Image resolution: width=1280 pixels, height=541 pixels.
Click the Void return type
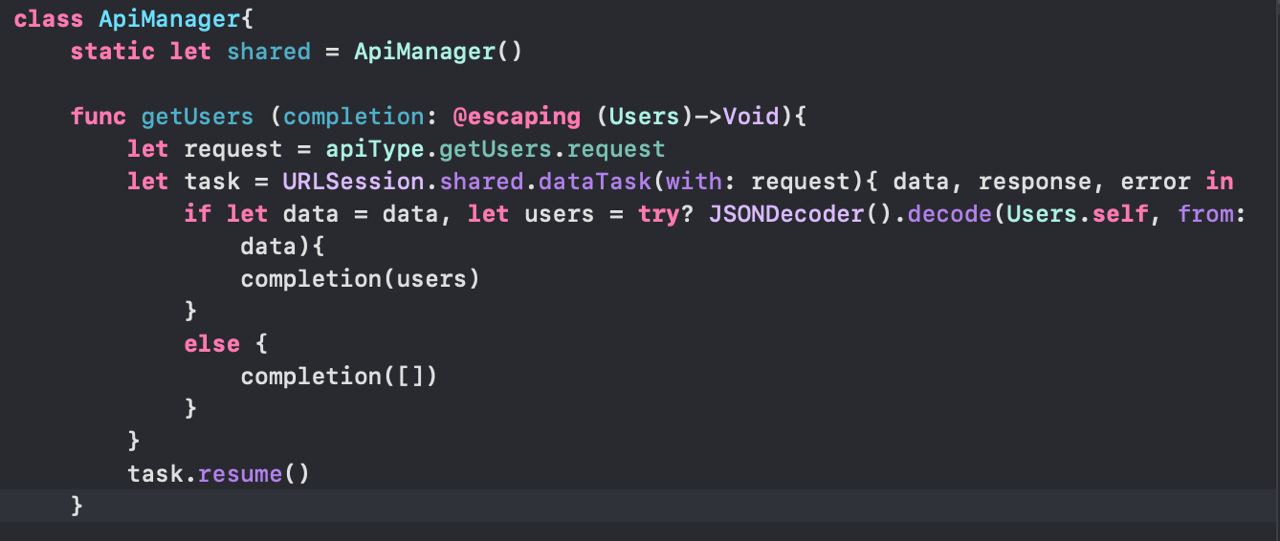(x=759, y=116)
